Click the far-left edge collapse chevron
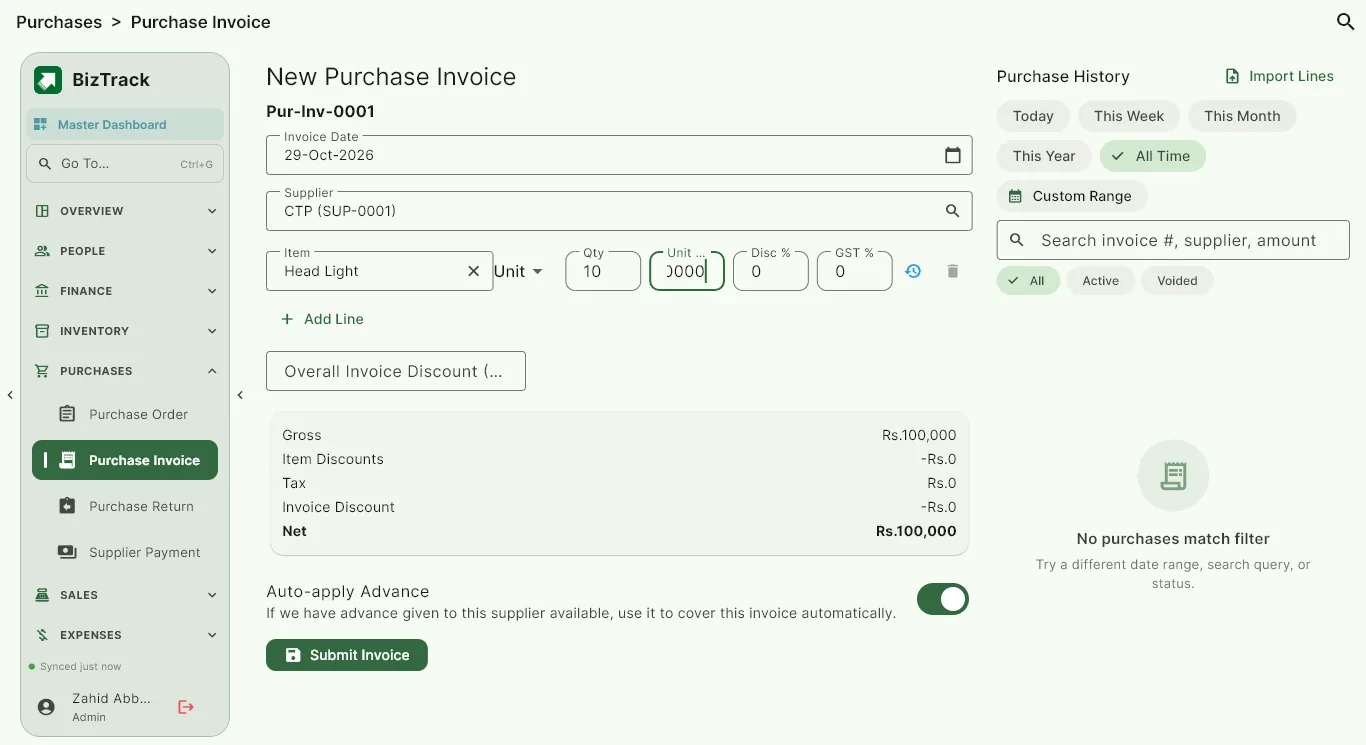Viewport: 1366px width, 745px height. tap(10, 395)
